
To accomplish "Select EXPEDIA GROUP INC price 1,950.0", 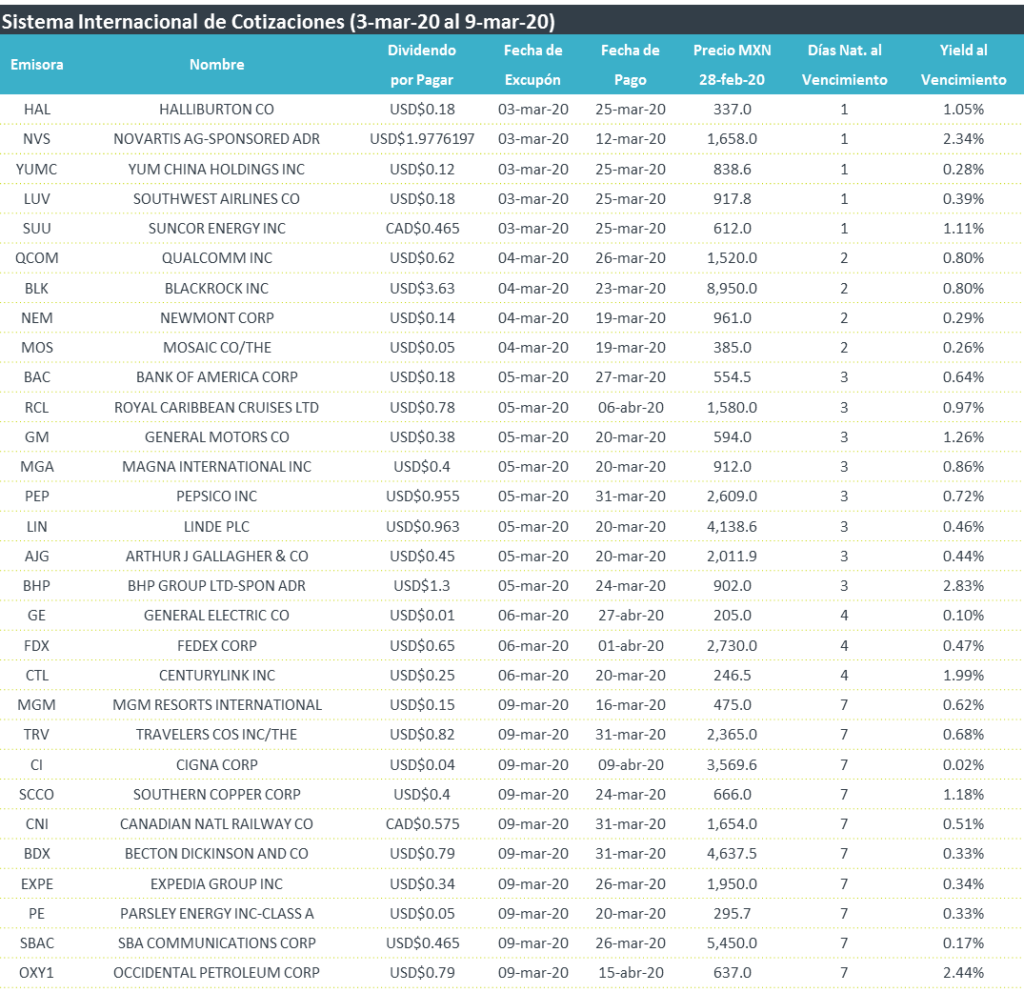I will click(732, 884).
